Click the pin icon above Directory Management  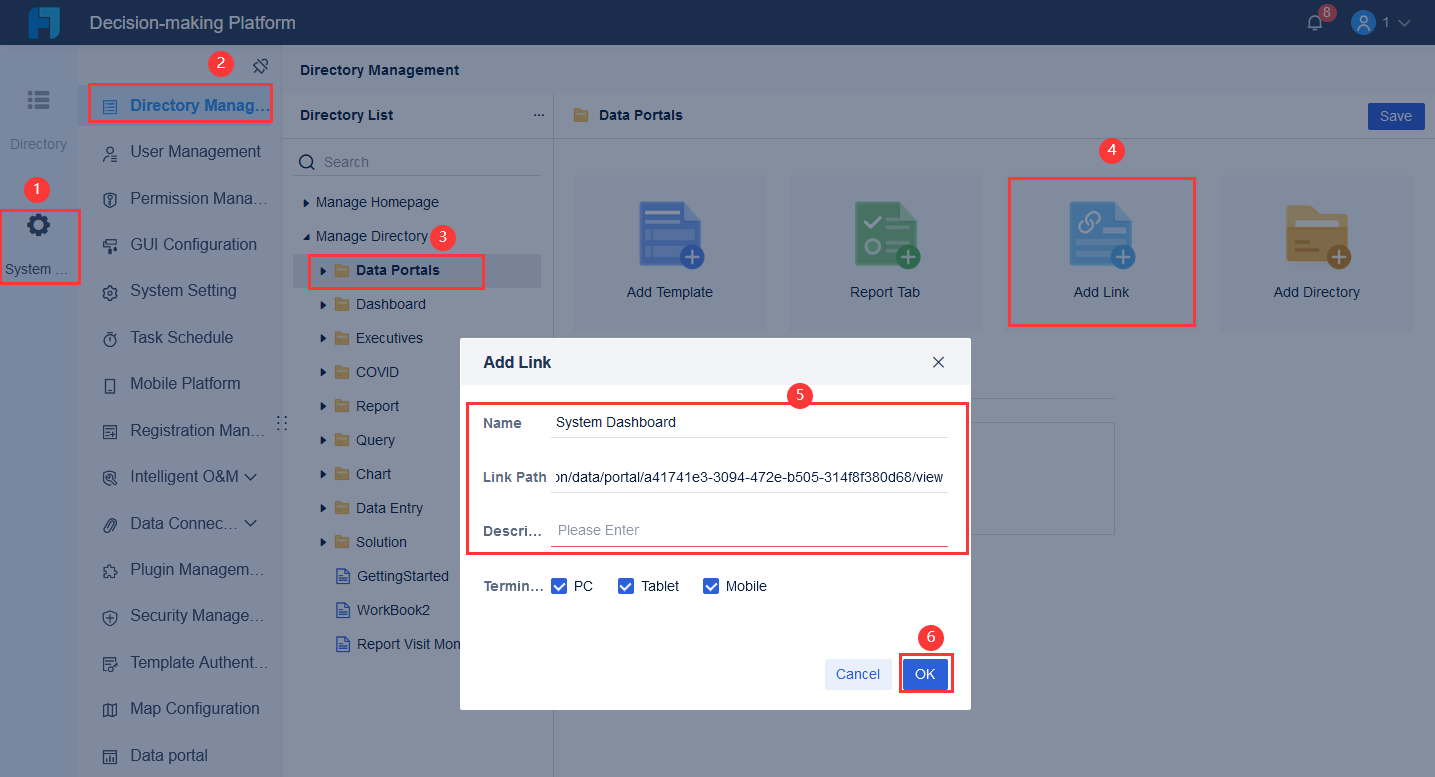(x=260, y=64)
